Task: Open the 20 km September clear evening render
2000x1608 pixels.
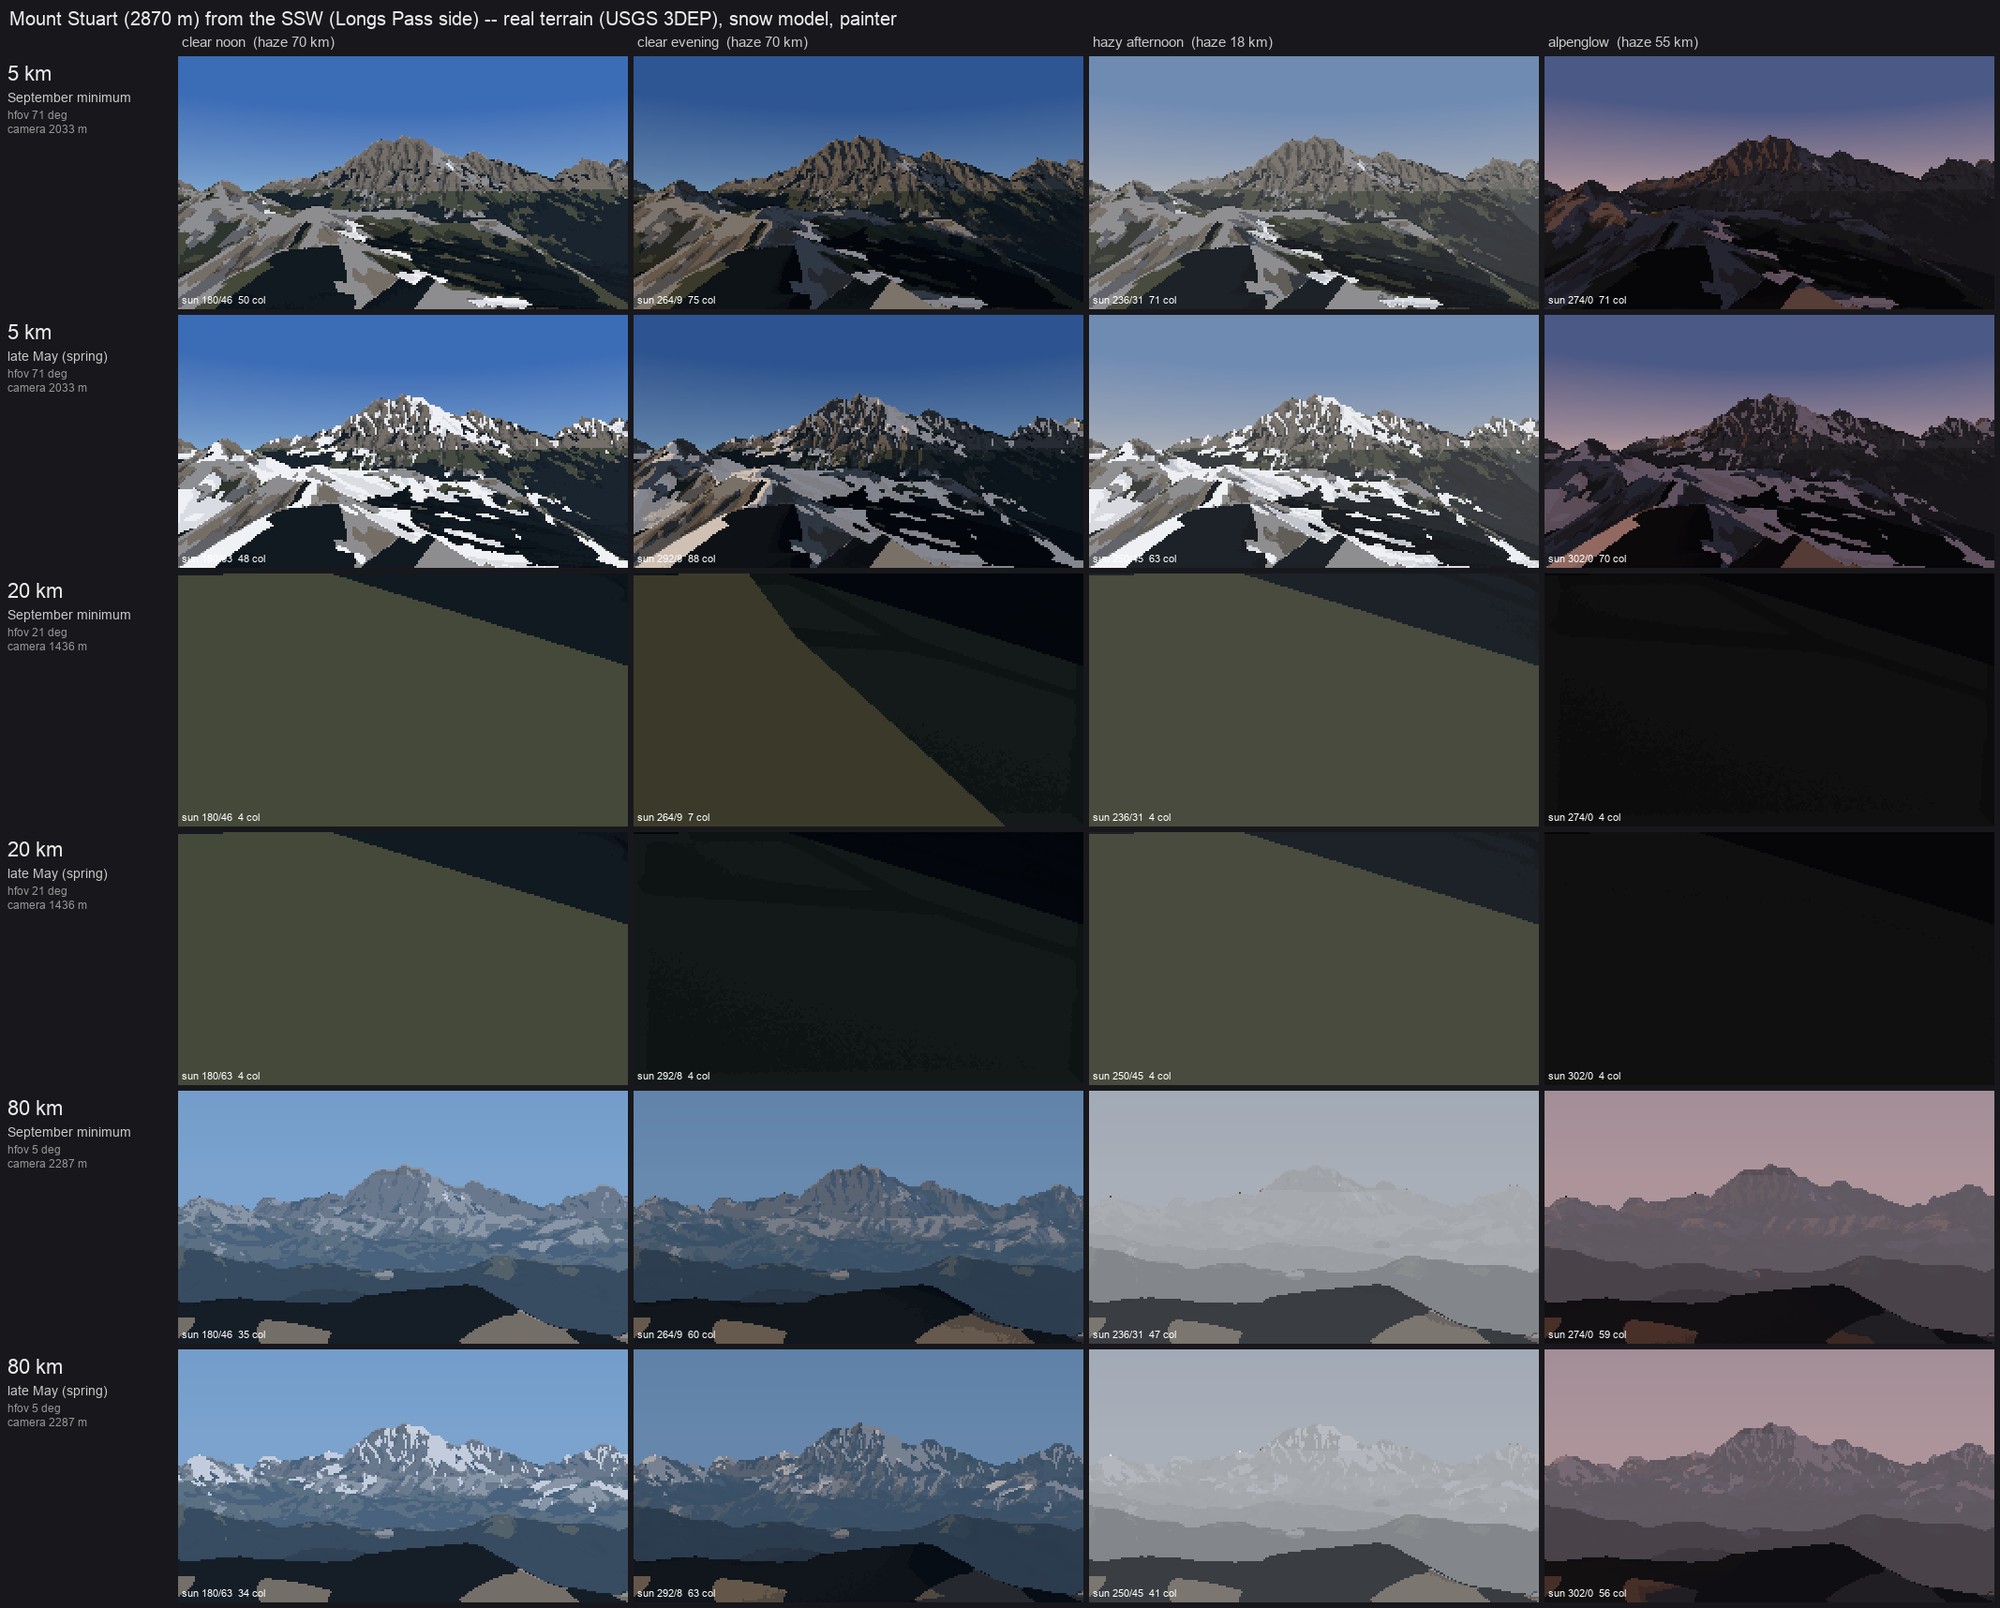Action: 858,700
